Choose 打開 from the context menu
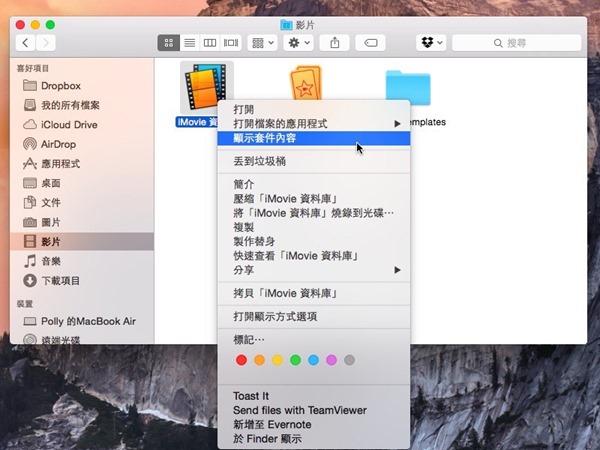600x450 pixels. tap(314, 109)
